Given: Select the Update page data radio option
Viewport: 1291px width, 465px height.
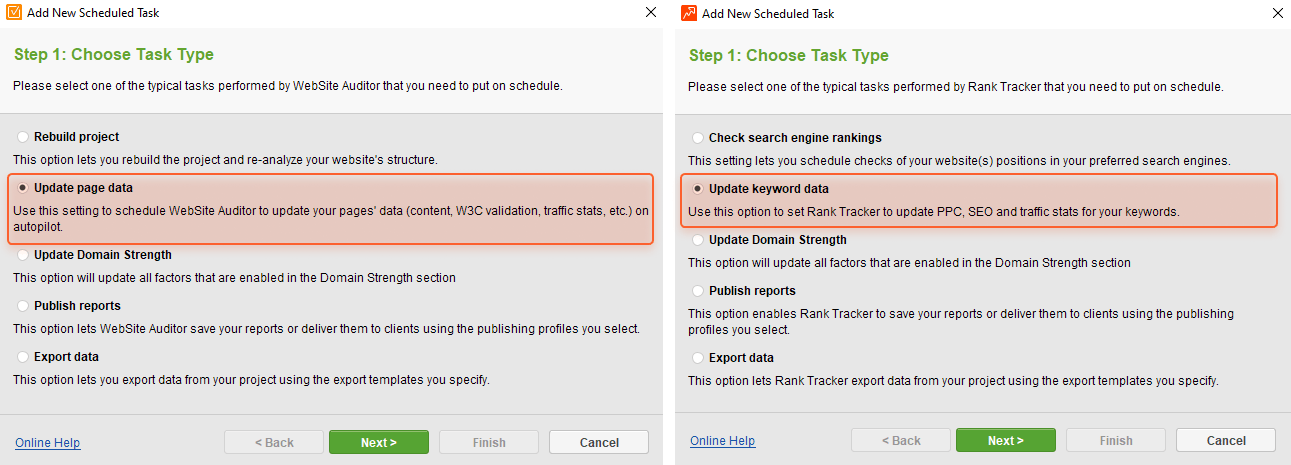Looking at the screenshot, I should (x=23, y=188).
